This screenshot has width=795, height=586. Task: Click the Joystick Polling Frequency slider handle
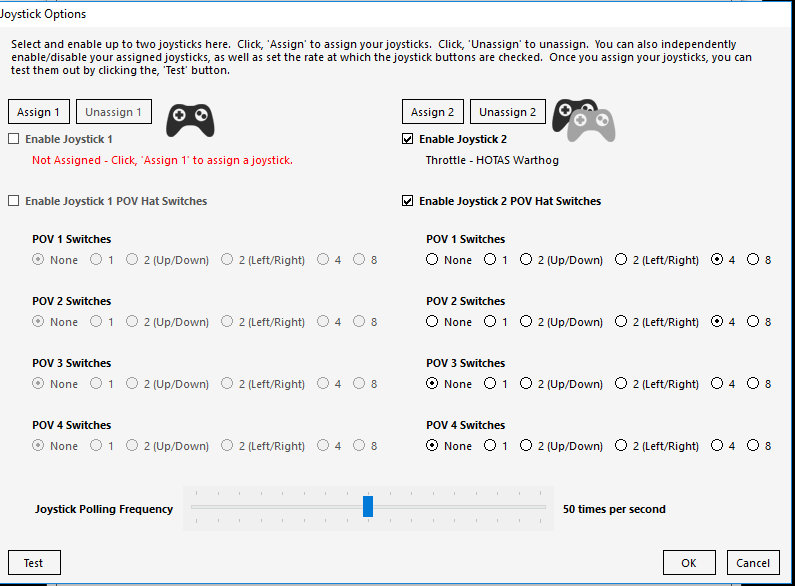[368, 506]
